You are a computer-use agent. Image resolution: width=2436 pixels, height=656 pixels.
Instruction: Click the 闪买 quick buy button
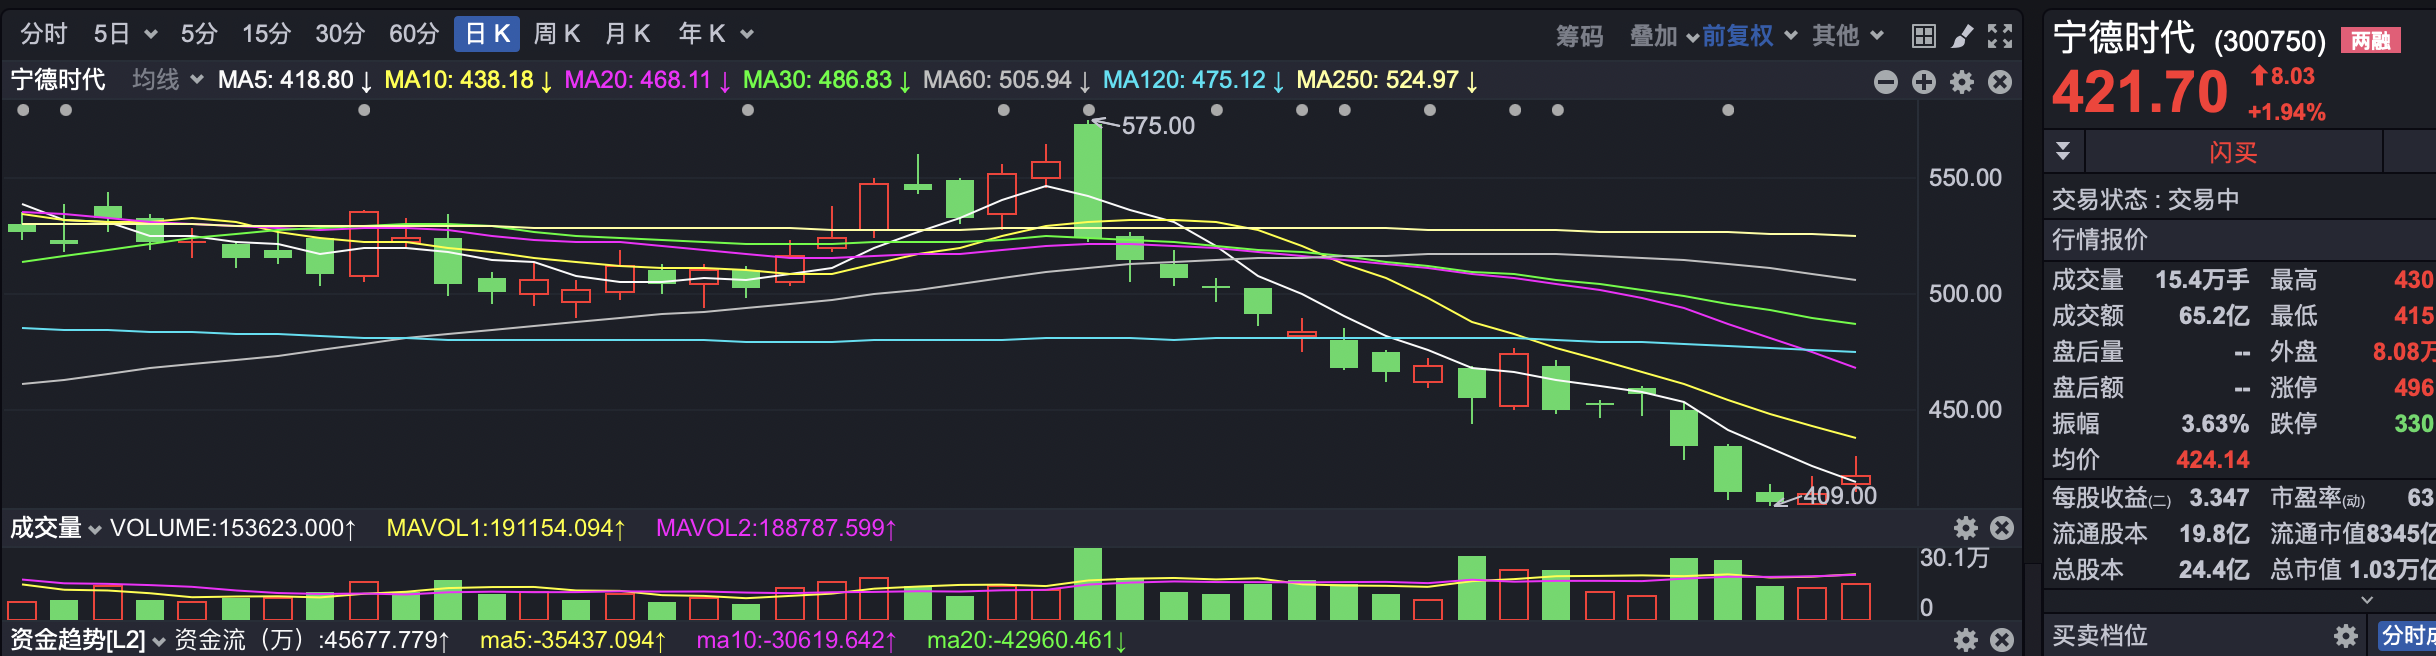(2232, 152)
